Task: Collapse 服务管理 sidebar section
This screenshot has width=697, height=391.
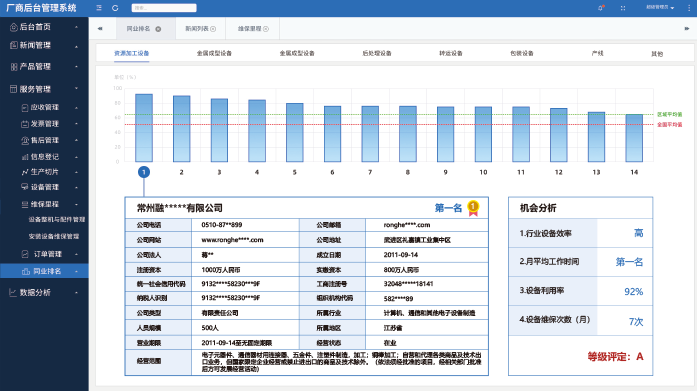Action: tap(44, 89)
